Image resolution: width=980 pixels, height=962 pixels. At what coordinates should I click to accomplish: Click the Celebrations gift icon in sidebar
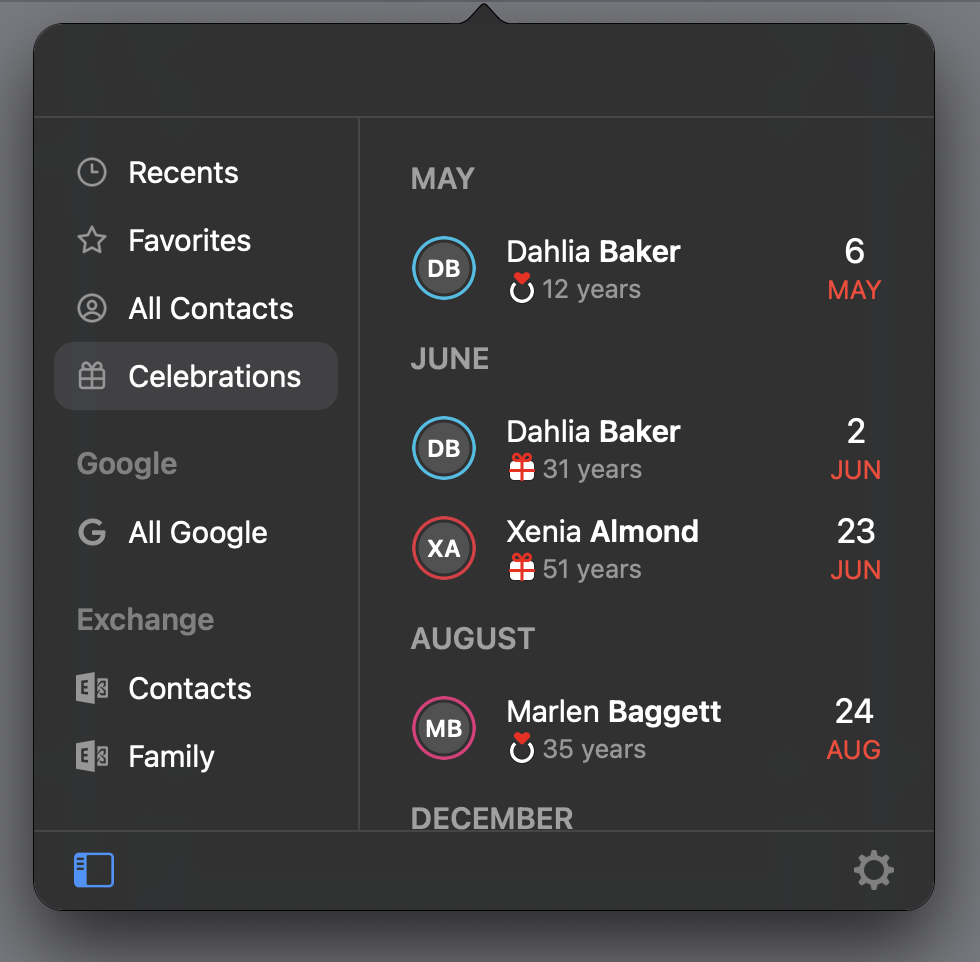coord(92,376)
